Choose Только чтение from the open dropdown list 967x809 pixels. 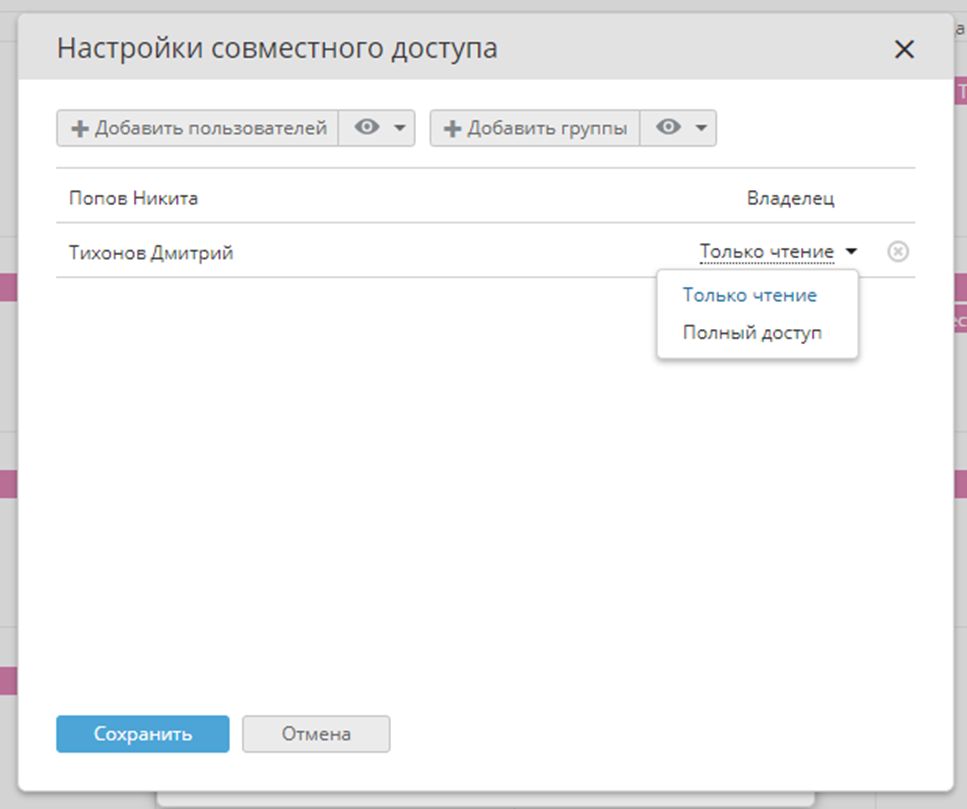coord(749,295)
